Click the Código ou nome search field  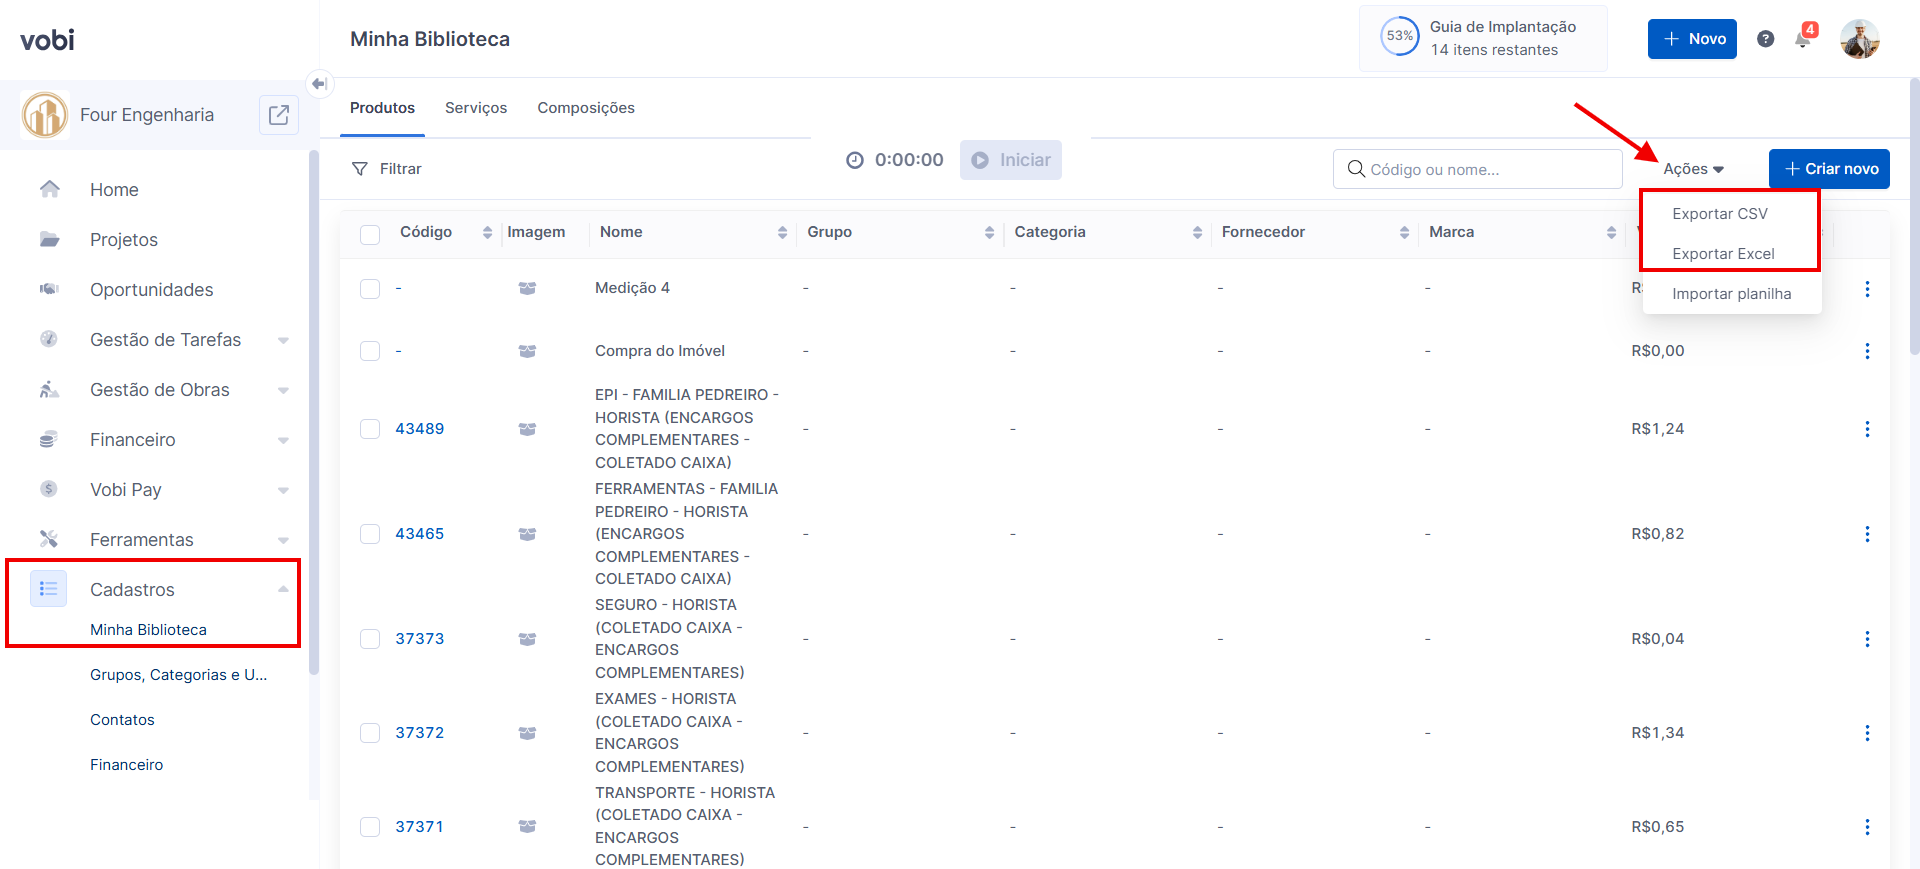(1477, 169)
